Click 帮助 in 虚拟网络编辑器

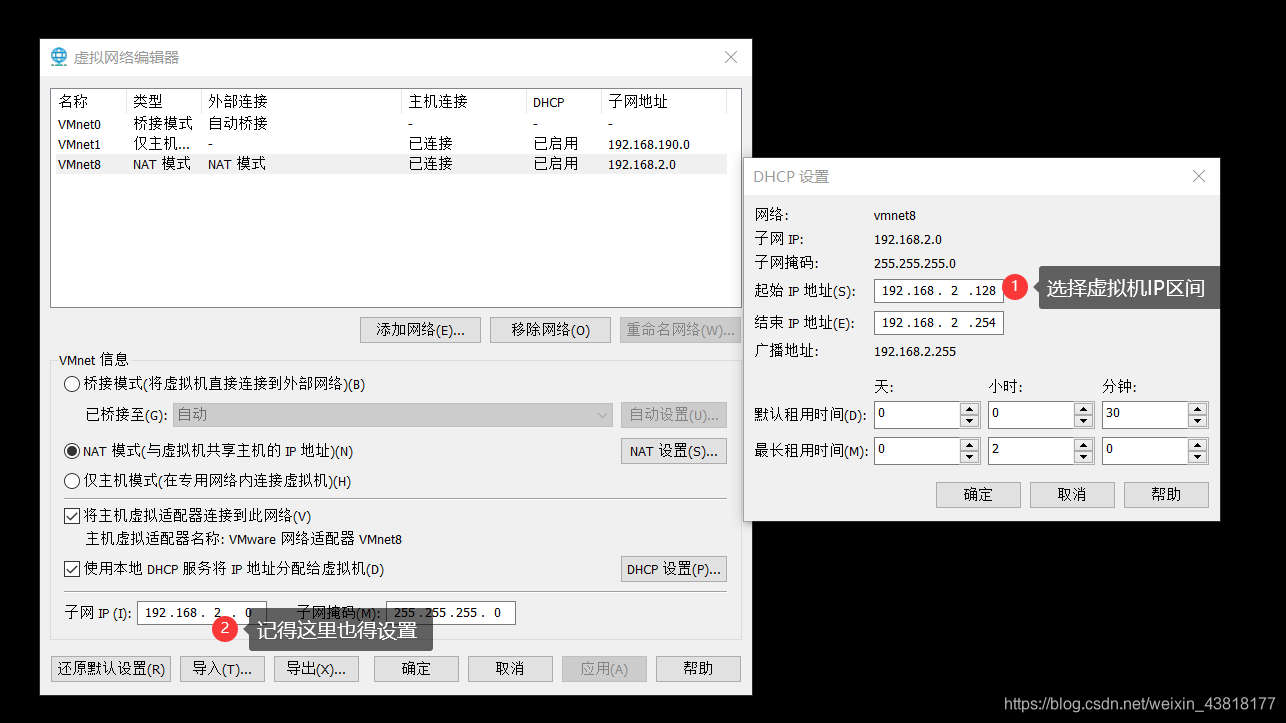698,669
